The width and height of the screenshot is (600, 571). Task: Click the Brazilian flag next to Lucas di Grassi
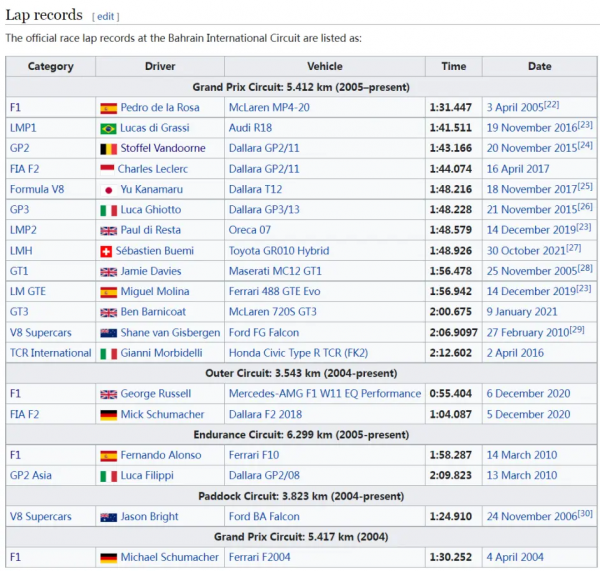coord(108,128)
